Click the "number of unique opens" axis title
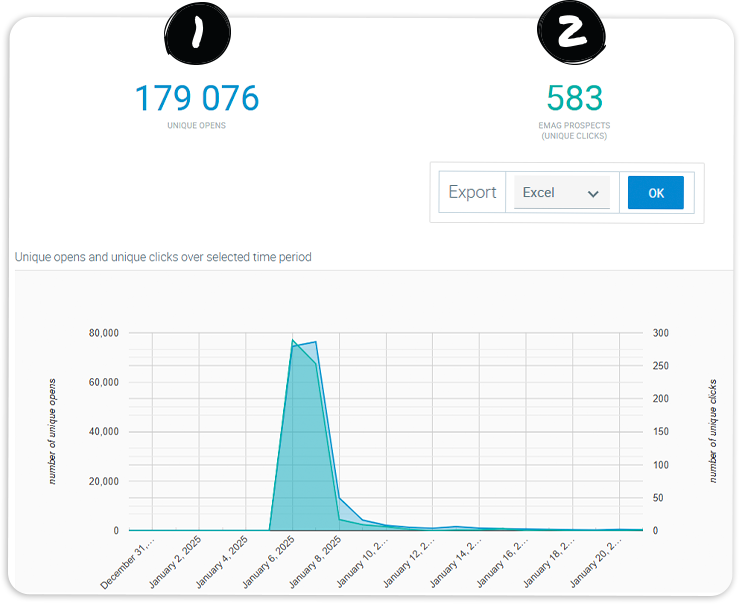740x604 pixels. click(x=52, y=431)
